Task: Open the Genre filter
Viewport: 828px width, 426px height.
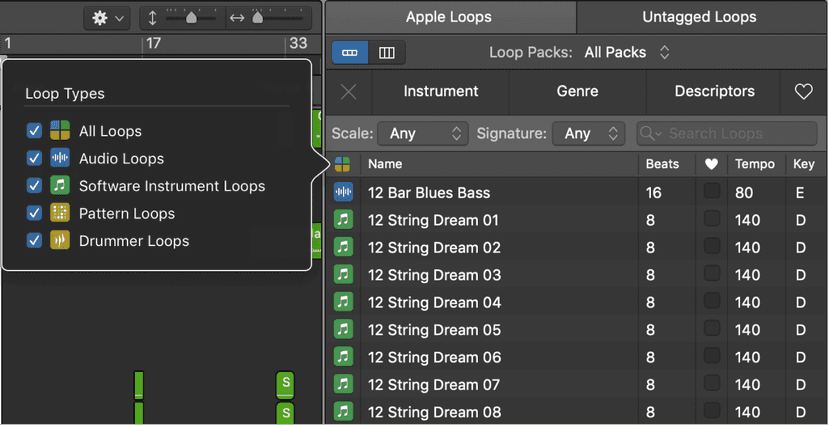Action: coord(578,92)
